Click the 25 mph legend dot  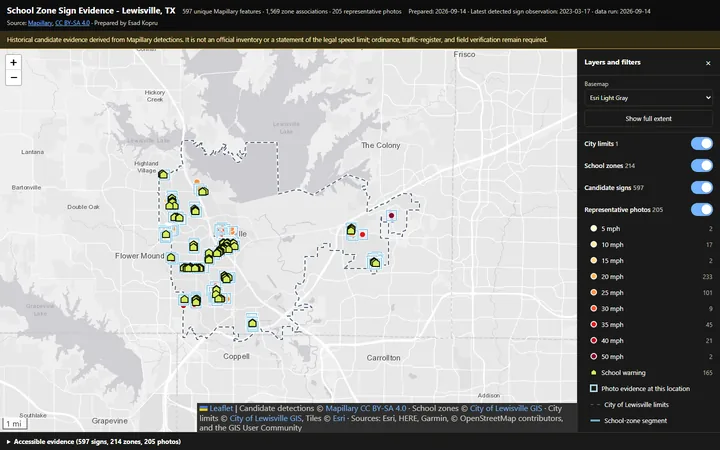(x=593, y=292)
